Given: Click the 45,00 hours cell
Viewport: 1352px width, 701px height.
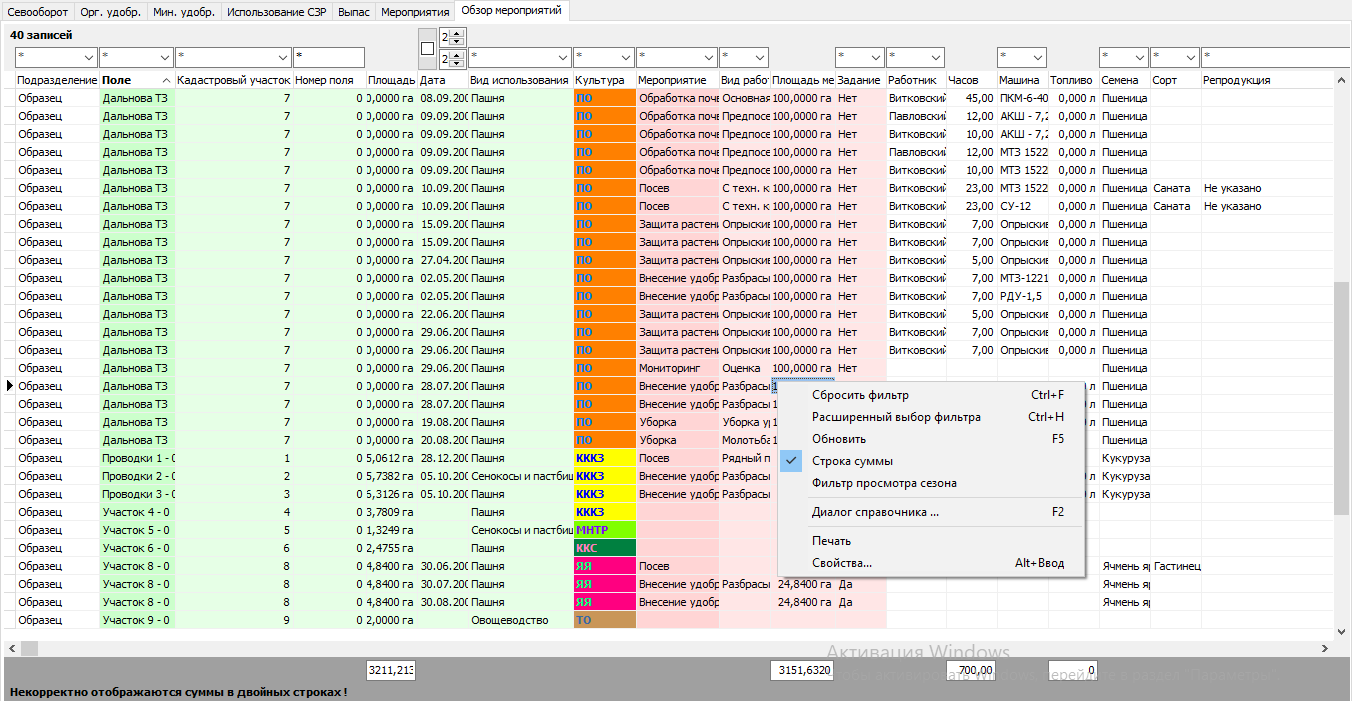Looking at the screenshot, I should (971, 98).
